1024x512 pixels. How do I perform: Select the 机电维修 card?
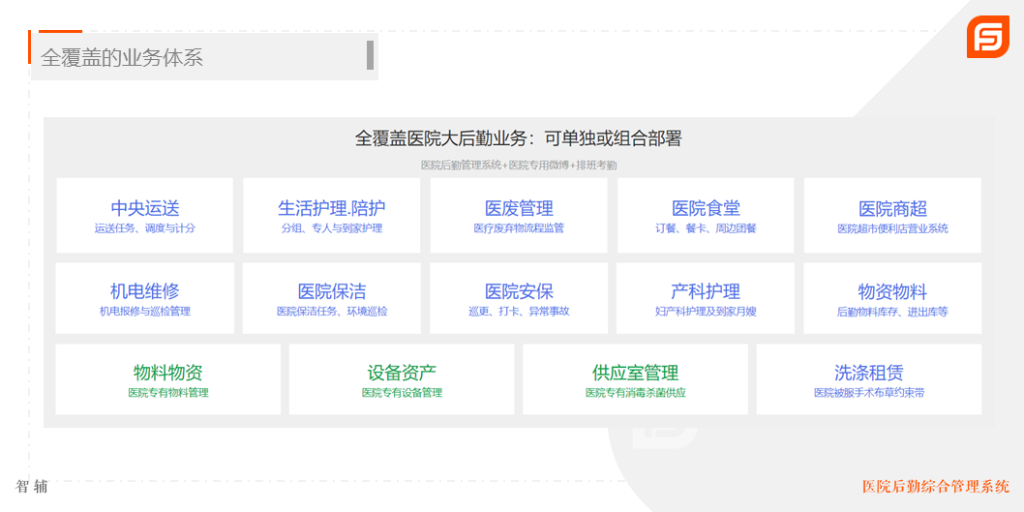point(145,298)
